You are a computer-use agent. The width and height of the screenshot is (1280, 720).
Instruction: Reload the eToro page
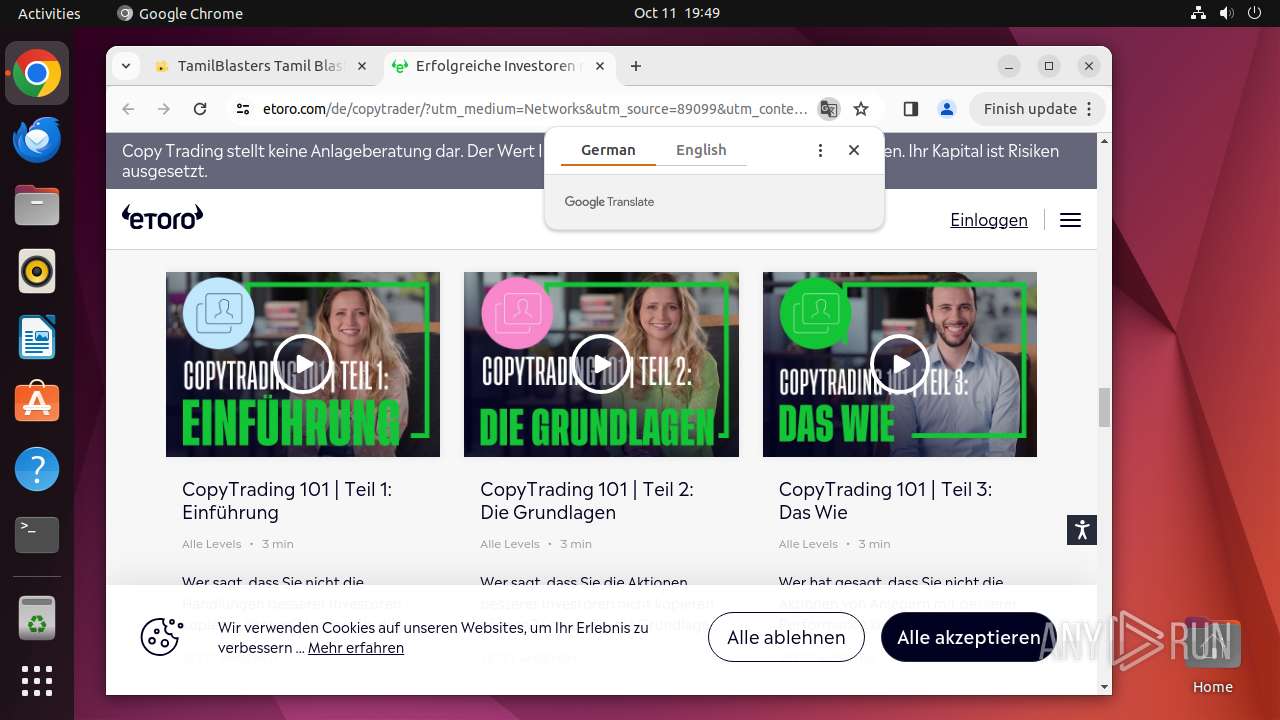tap(200, 109)
